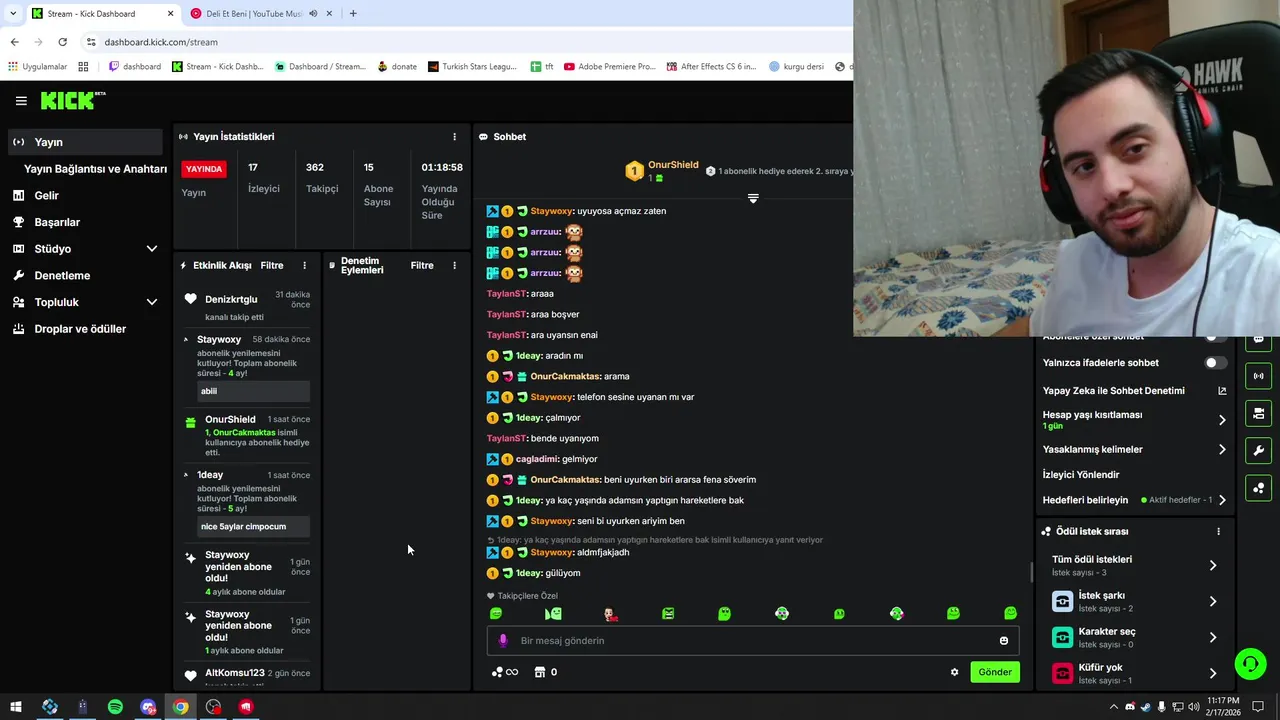Open a new browser tab
Screen dimensions: 1280x720
tap(353, 14)
